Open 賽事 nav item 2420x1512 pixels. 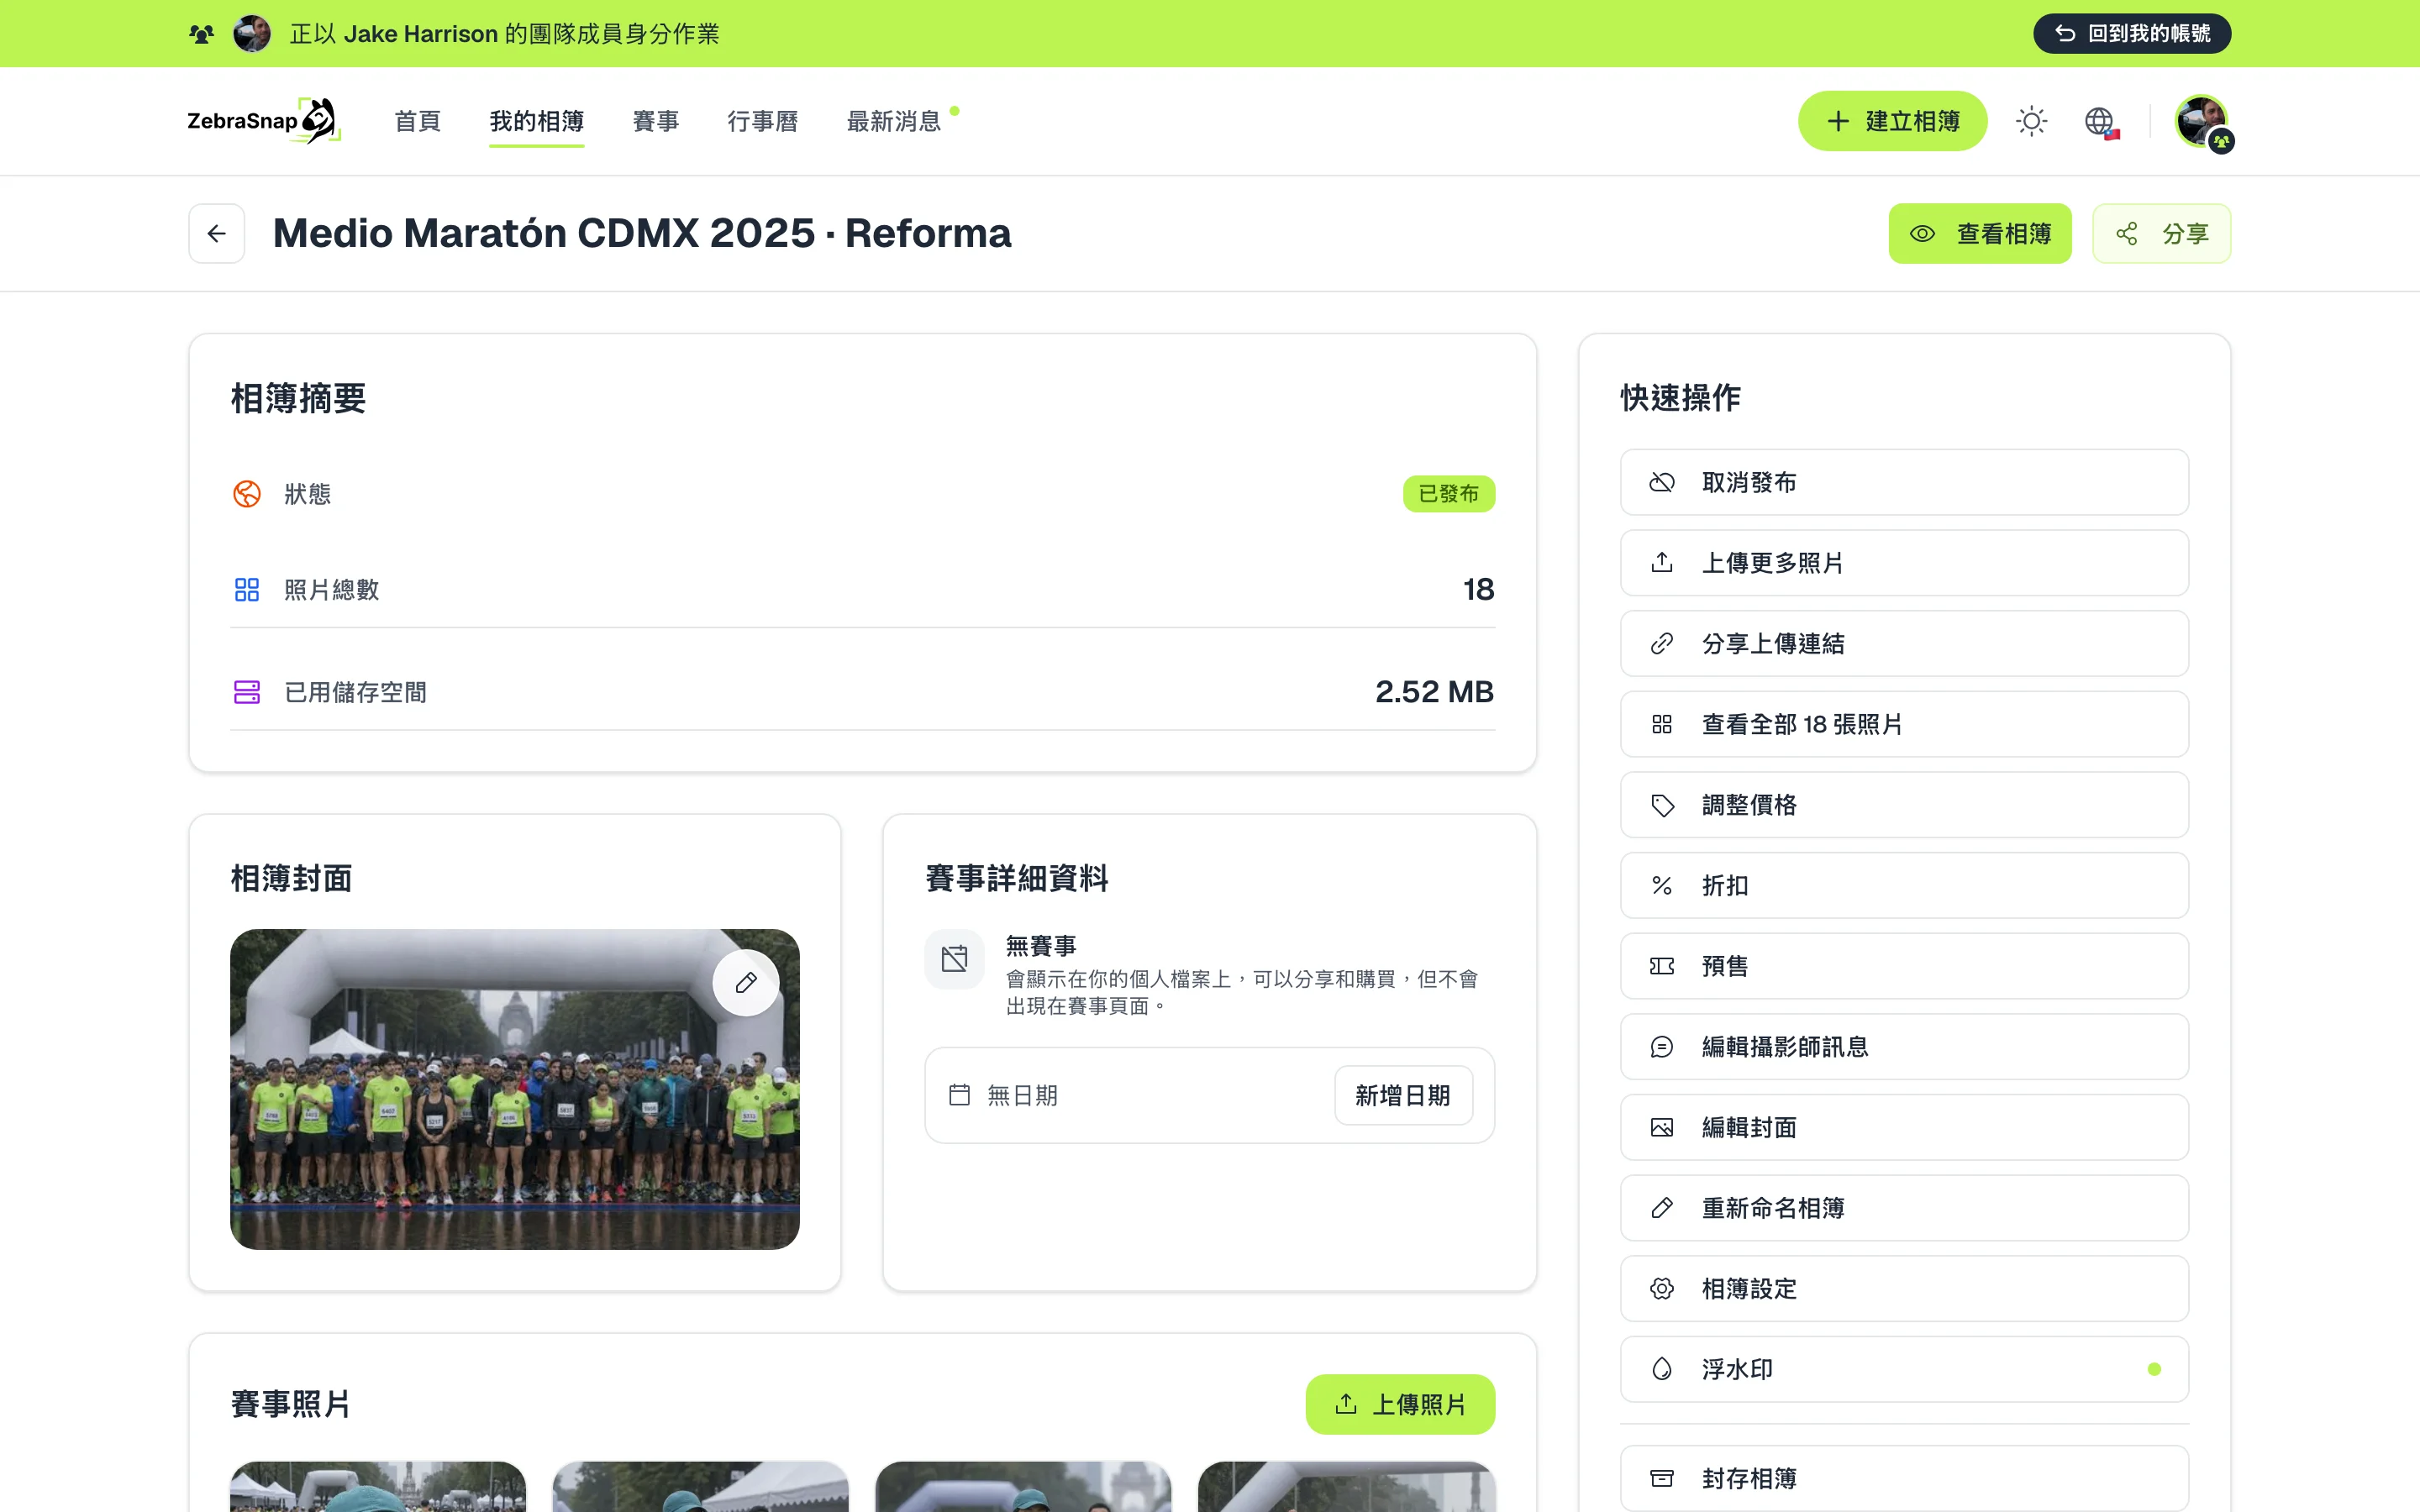coord(656,121)
